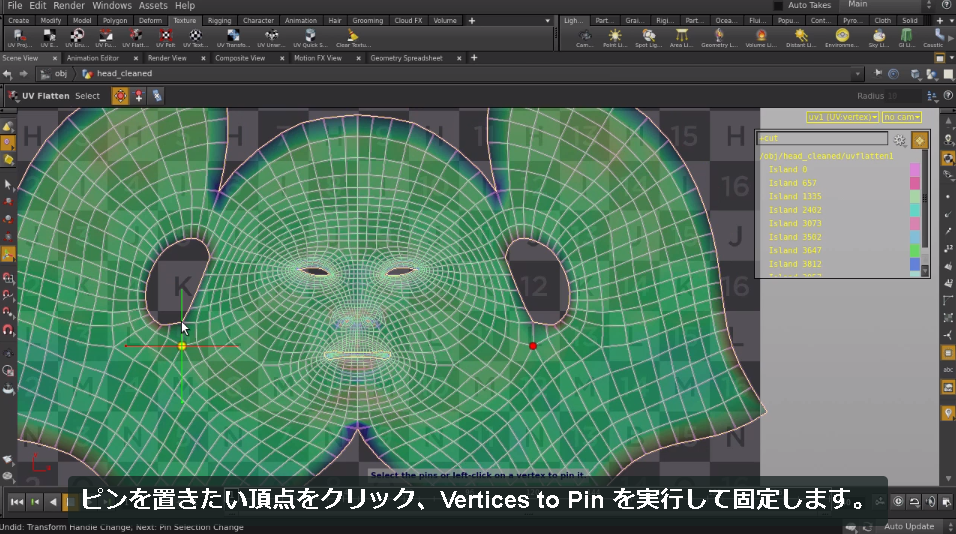Click the add pin mode icon

[139, 96]
